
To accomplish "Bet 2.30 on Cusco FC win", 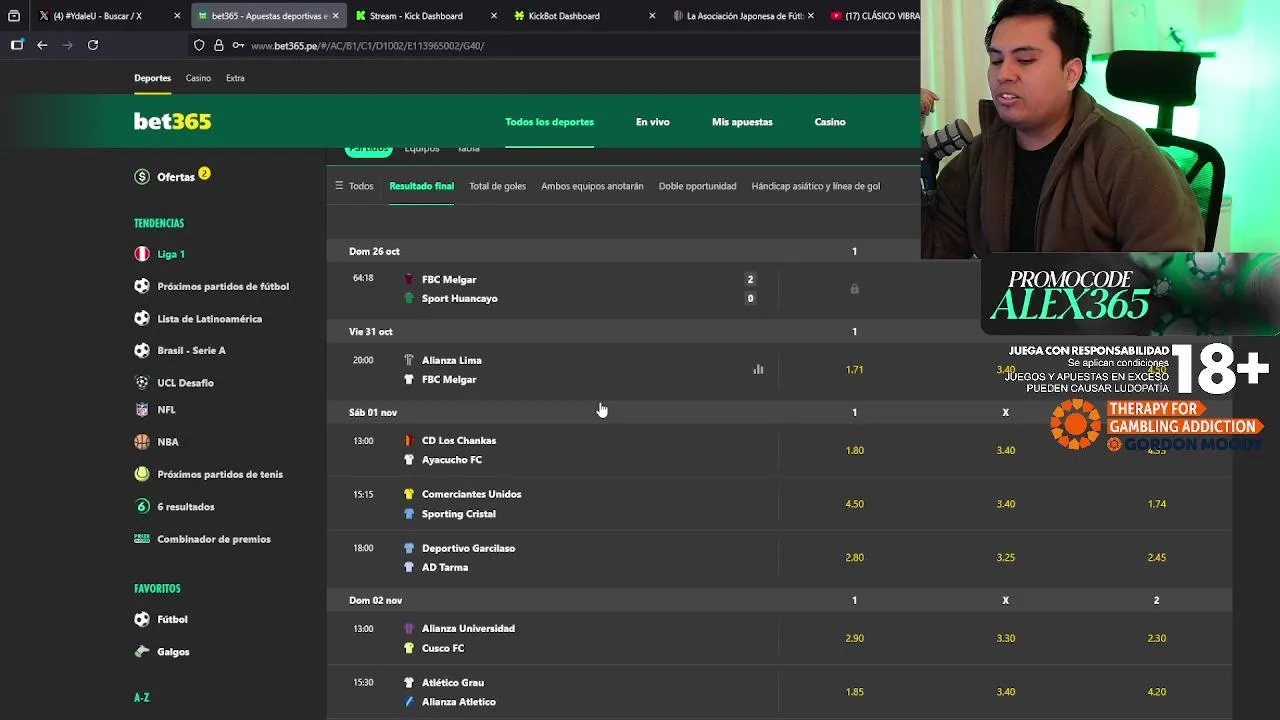I will [x=1156, y=638].
